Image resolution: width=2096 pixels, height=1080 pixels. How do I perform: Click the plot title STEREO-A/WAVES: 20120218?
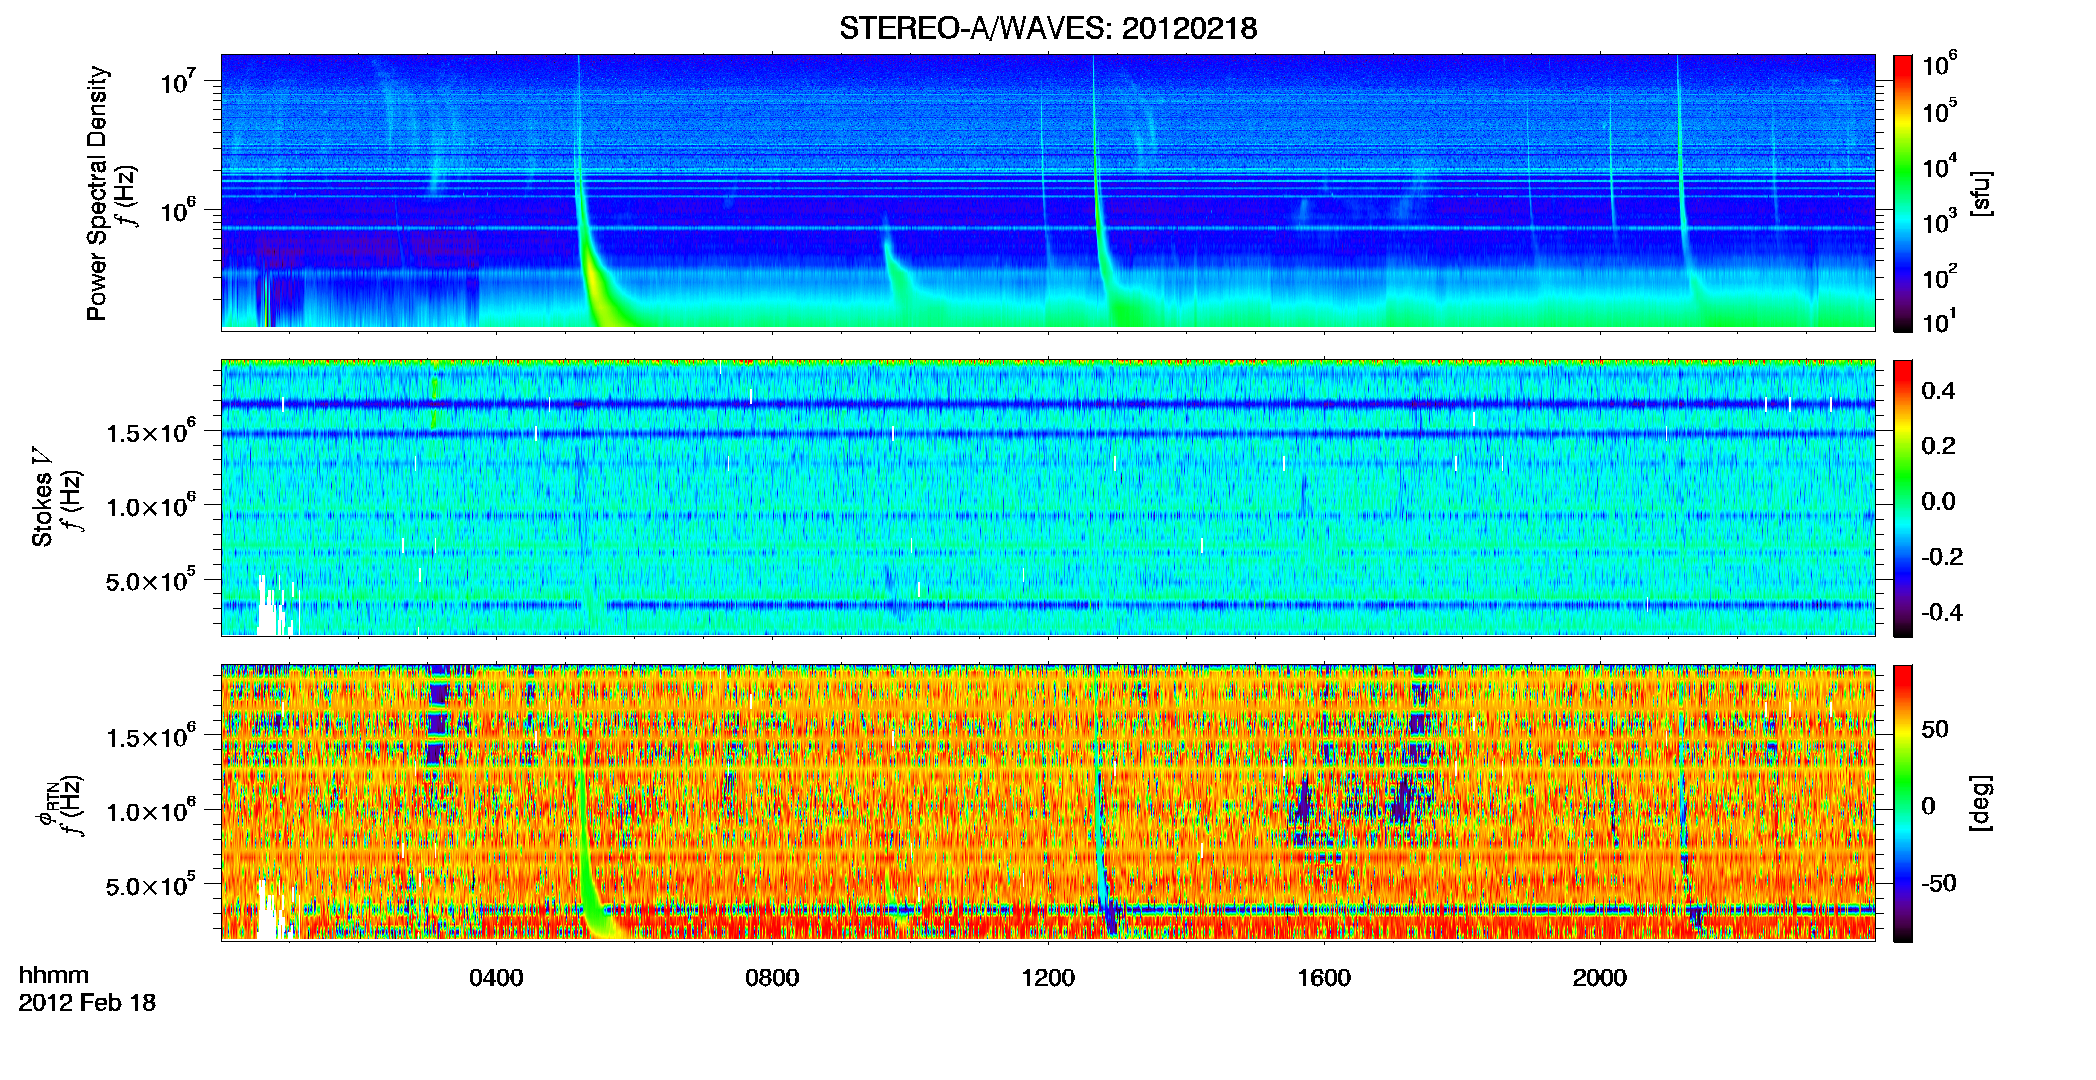1048,28
